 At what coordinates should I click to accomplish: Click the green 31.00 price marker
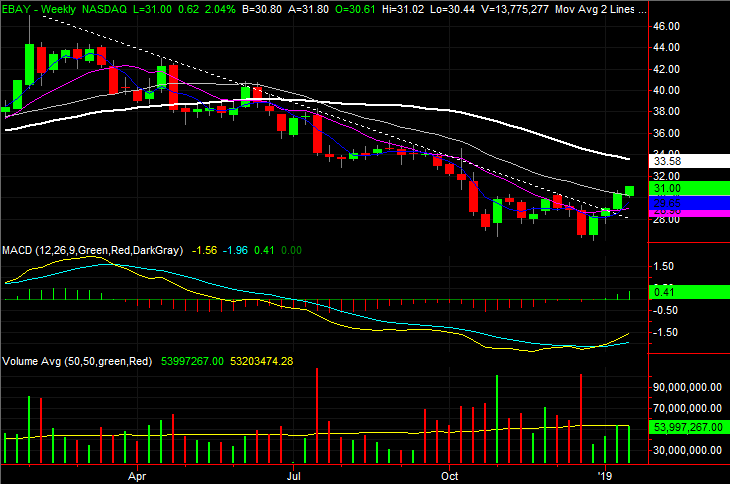click(689, 188)
